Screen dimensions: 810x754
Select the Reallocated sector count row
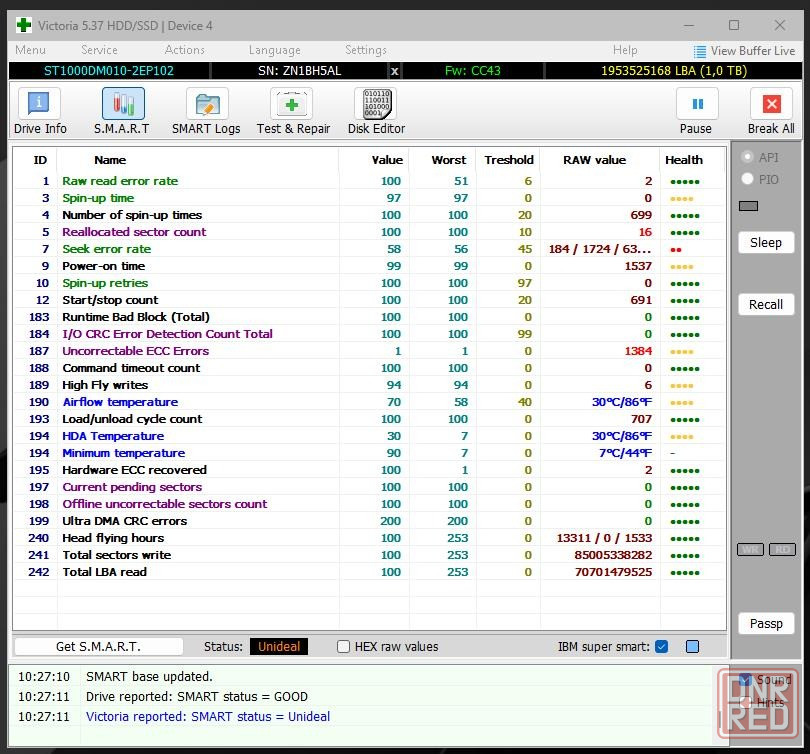pyautogui.click(x=134, y=232)
